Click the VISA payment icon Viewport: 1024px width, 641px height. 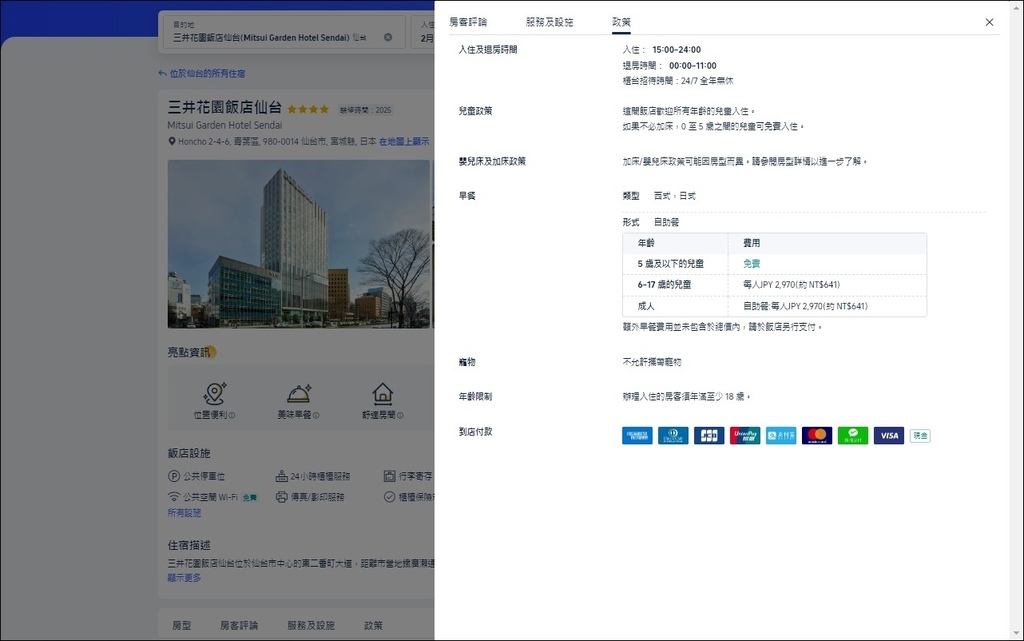coord(889,435)
